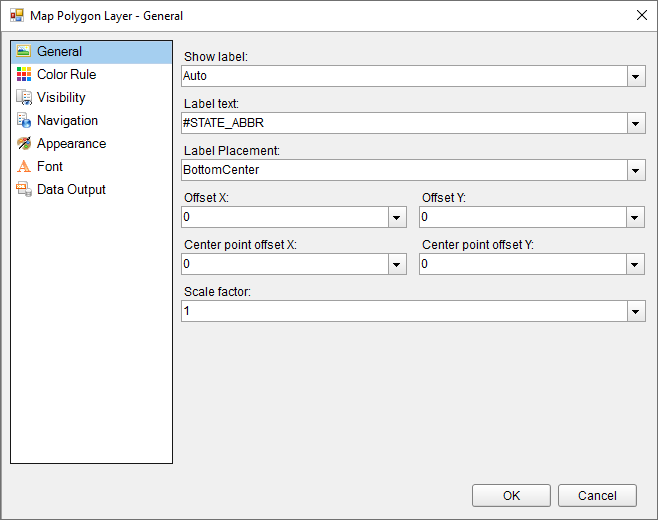The height and width of the screenshot is (521, 658).
Task: Switch to the Font page
Action: [x=50, y=167]
